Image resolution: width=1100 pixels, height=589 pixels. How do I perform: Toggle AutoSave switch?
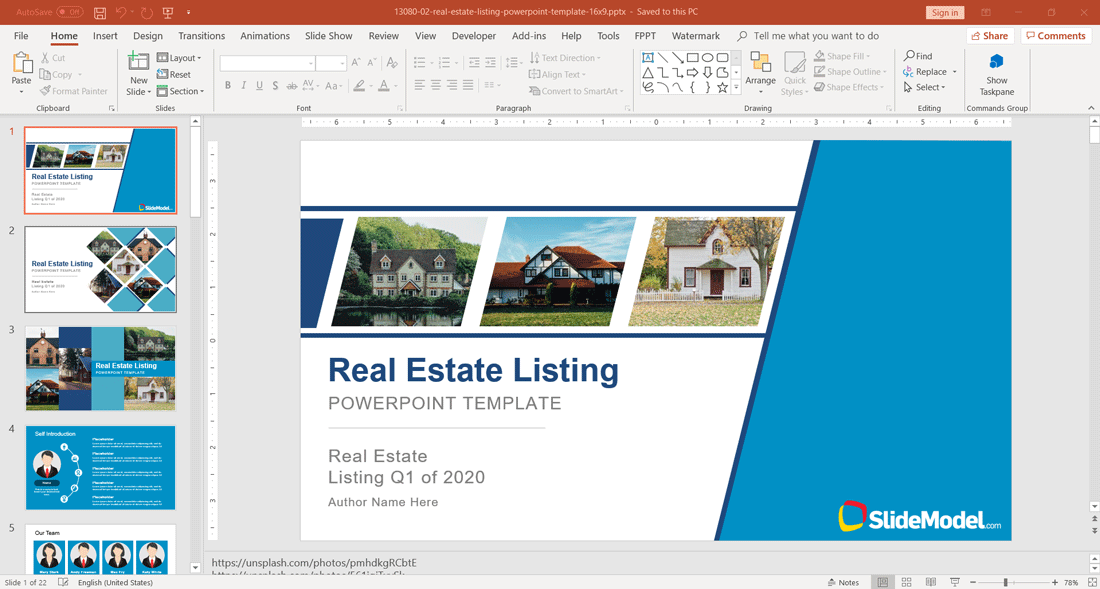coord(69,13)
